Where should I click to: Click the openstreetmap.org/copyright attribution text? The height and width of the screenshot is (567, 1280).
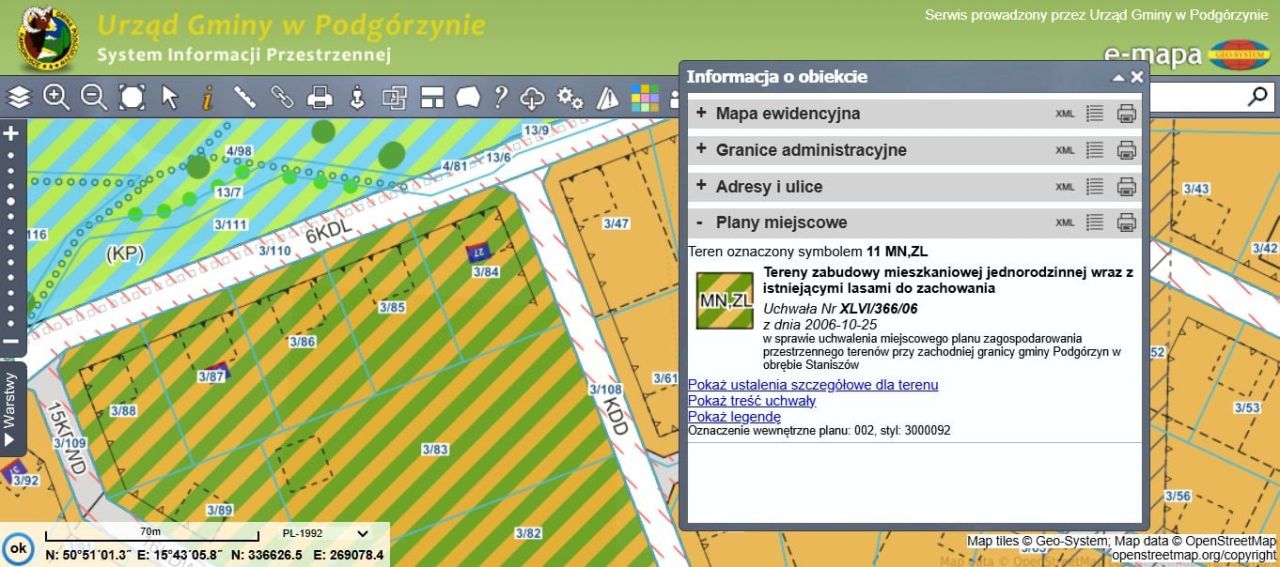pos(1194,555)
